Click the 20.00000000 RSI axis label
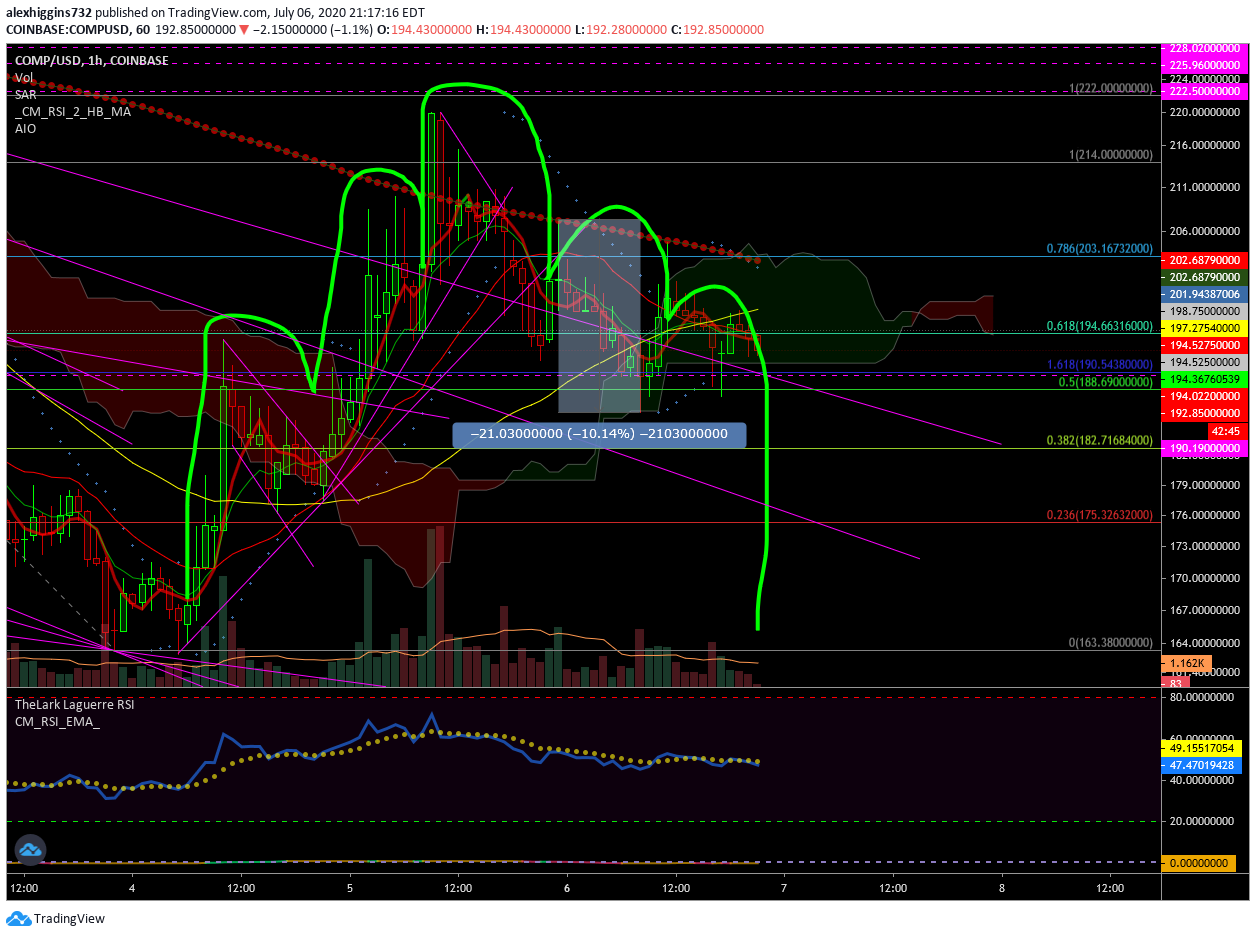1256x937 pixels. pos(1201,821)
